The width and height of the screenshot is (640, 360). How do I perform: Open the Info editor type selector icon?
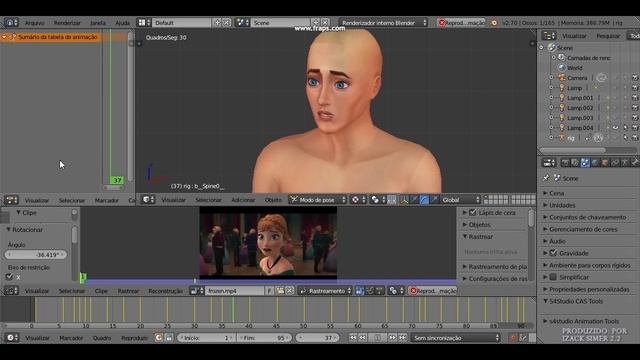coord(11,23)
